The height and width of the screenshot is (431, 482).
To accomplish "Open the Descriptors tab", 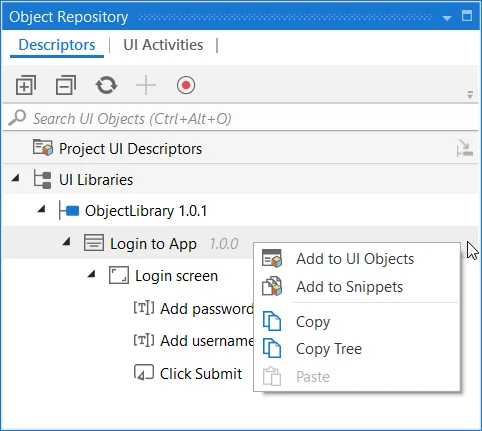I will [x=57, y=45].
